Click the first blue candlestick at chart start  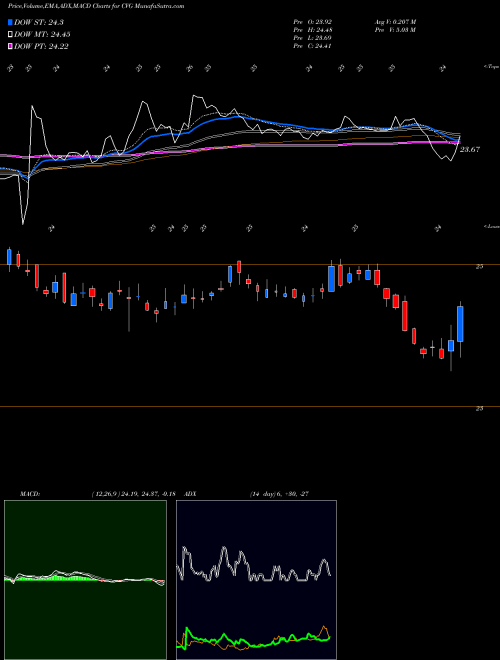9,257
